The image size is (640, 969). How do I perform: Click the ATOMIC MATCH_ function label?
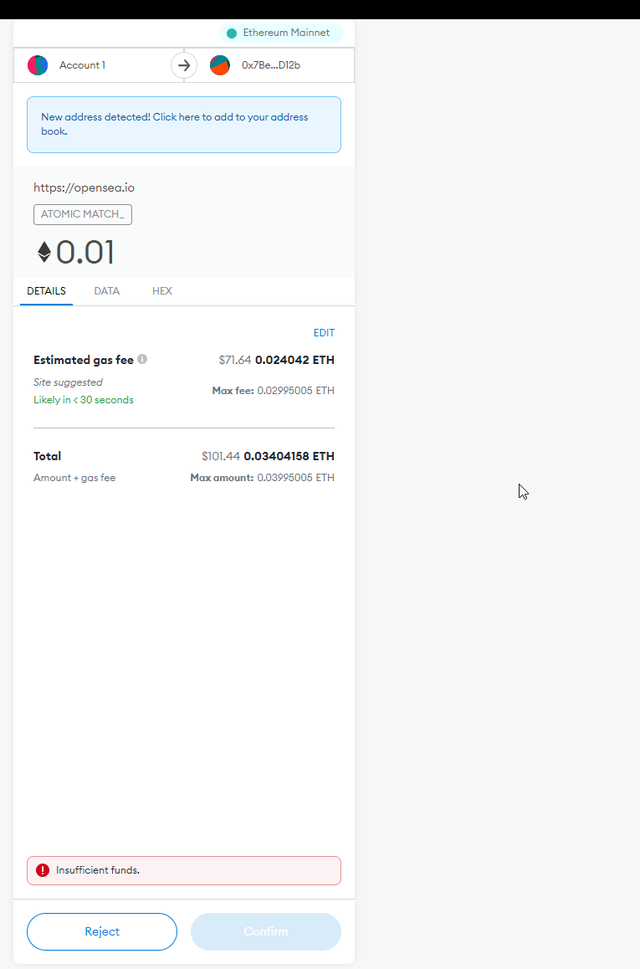(x=83, y=214)
